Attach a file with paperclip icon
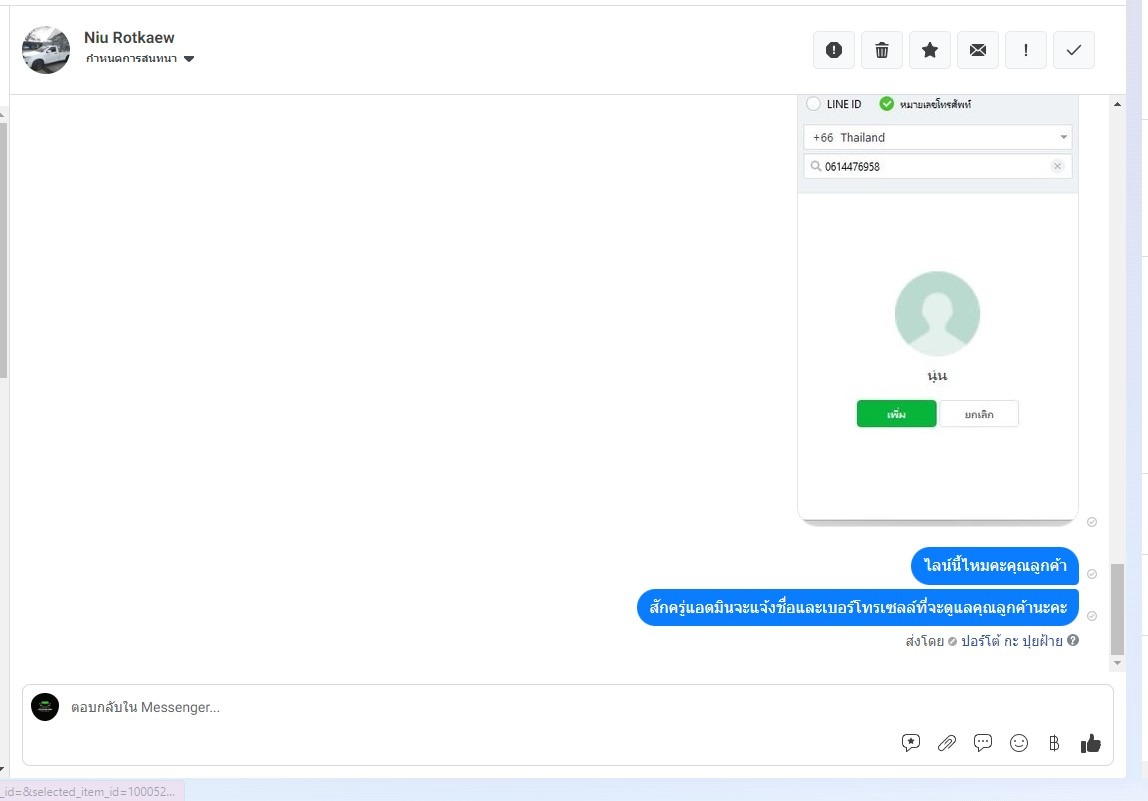The height and width of the screenshot is (801, 1148). point(947,743)
